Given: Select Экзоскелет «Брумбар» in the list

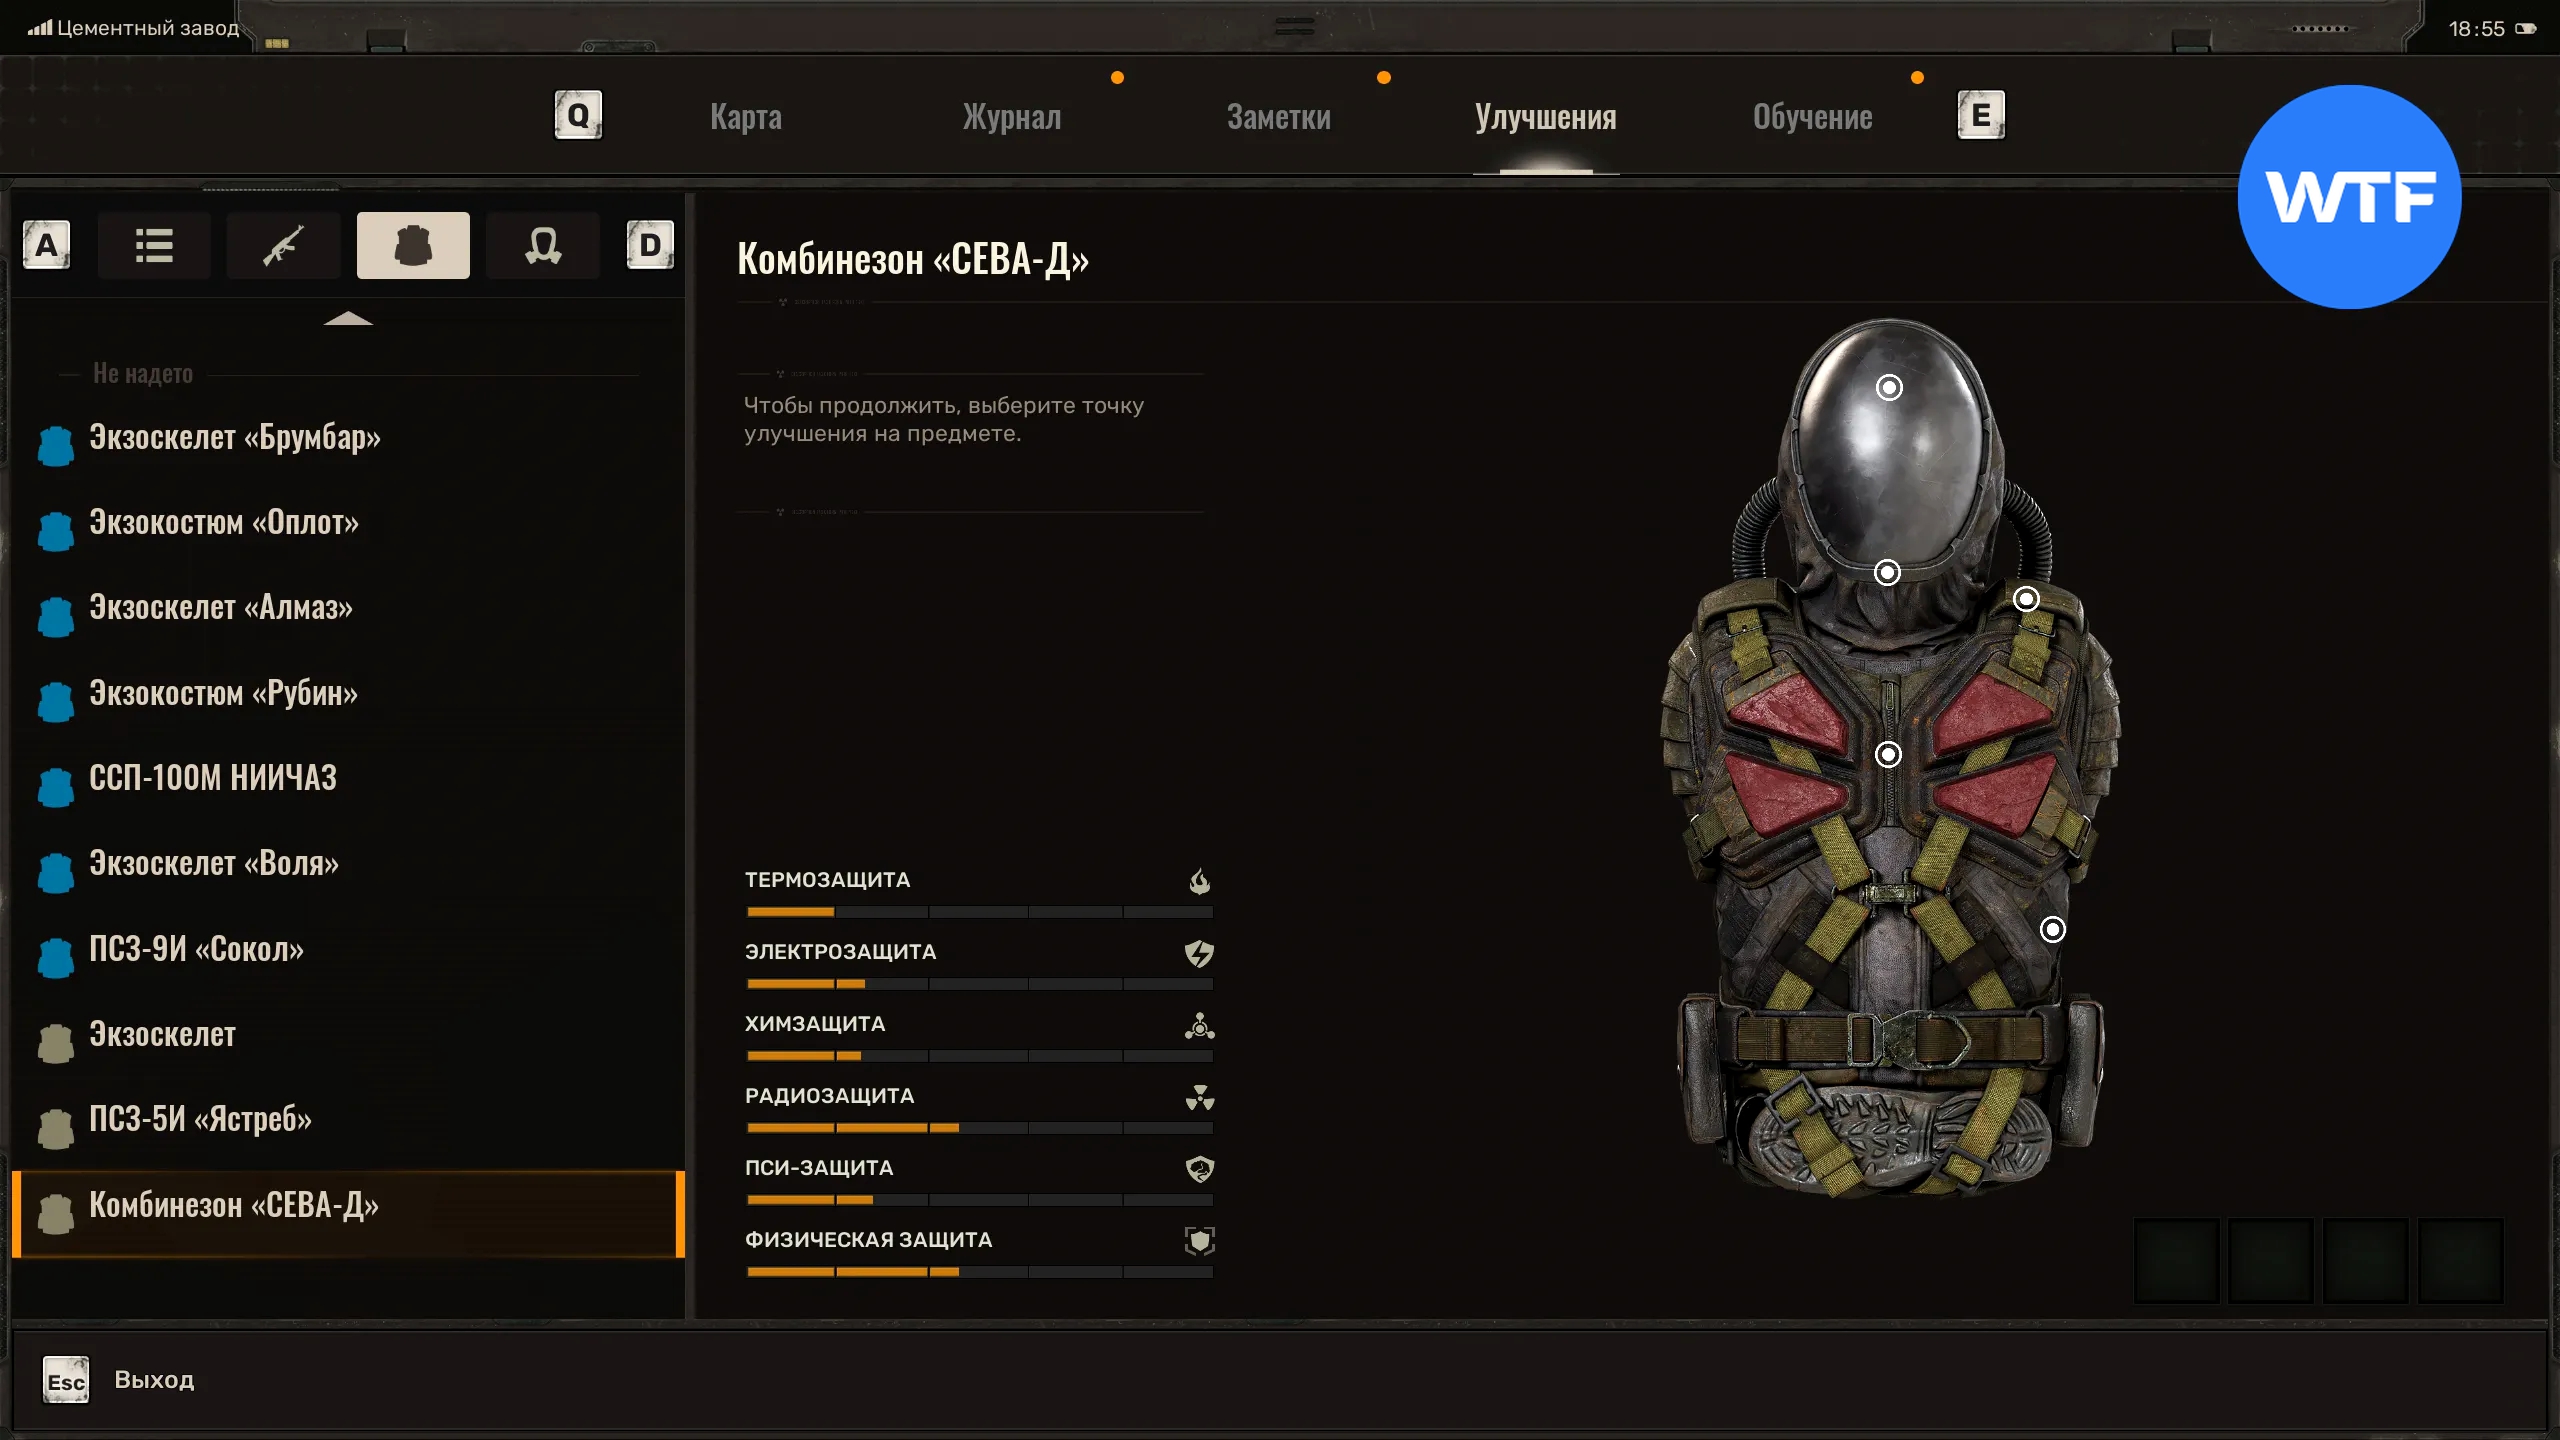Looking at the screenshot, I should 234,438.
